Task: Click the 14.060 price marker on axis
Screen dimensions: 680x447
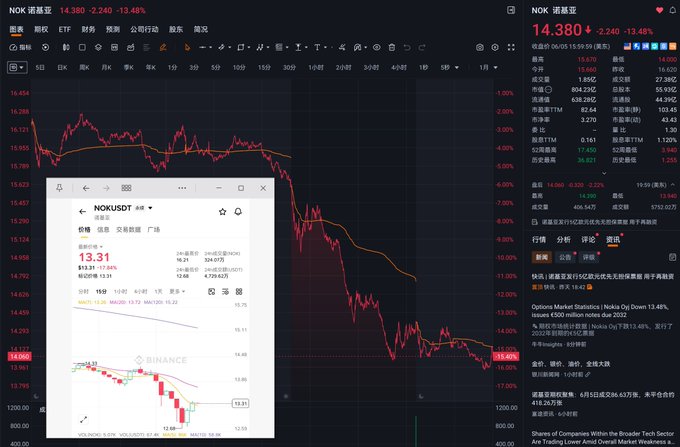Action: click(x=20, y=356)
